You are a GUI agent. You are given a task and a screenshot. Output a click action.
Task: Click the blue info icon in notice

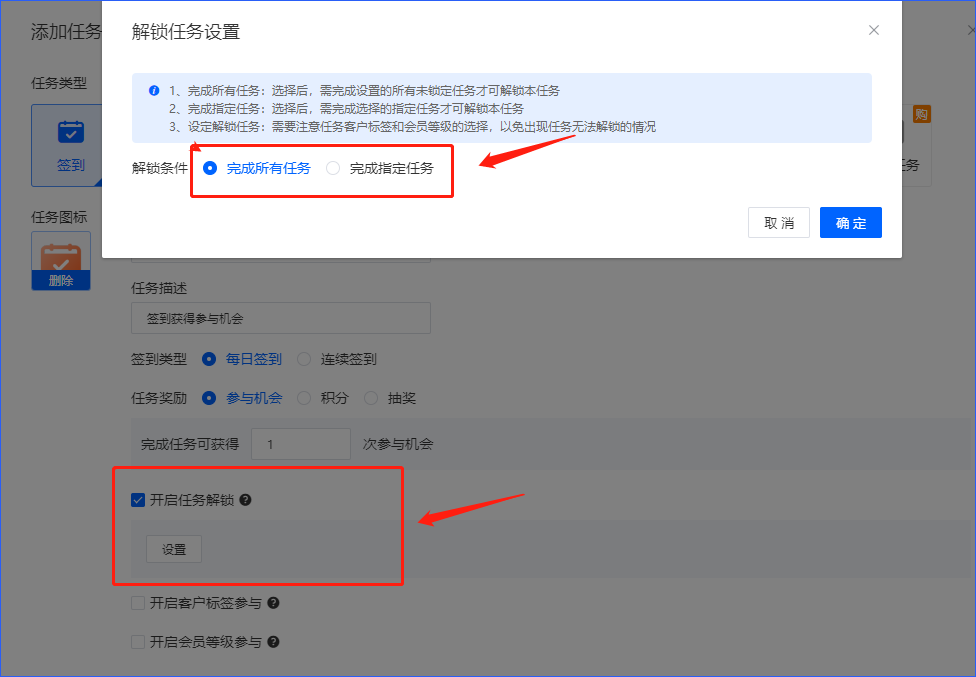(154, 91)
